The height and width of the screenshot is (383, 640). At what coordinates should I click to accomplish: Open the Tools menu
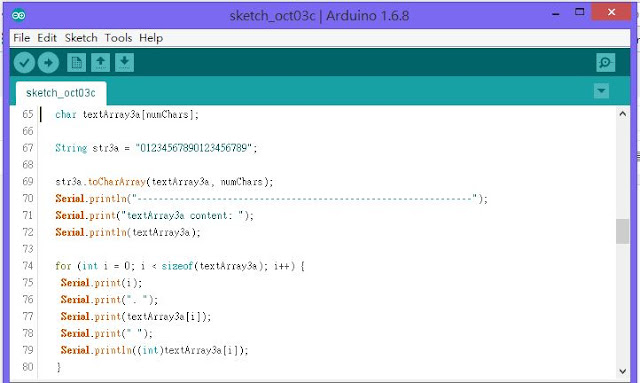[118, 38]
